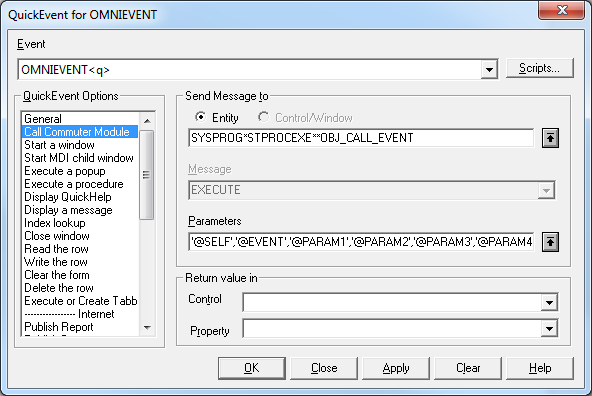Click the OK button
This screenshot has width=592, height=396.
click(251, 368)
